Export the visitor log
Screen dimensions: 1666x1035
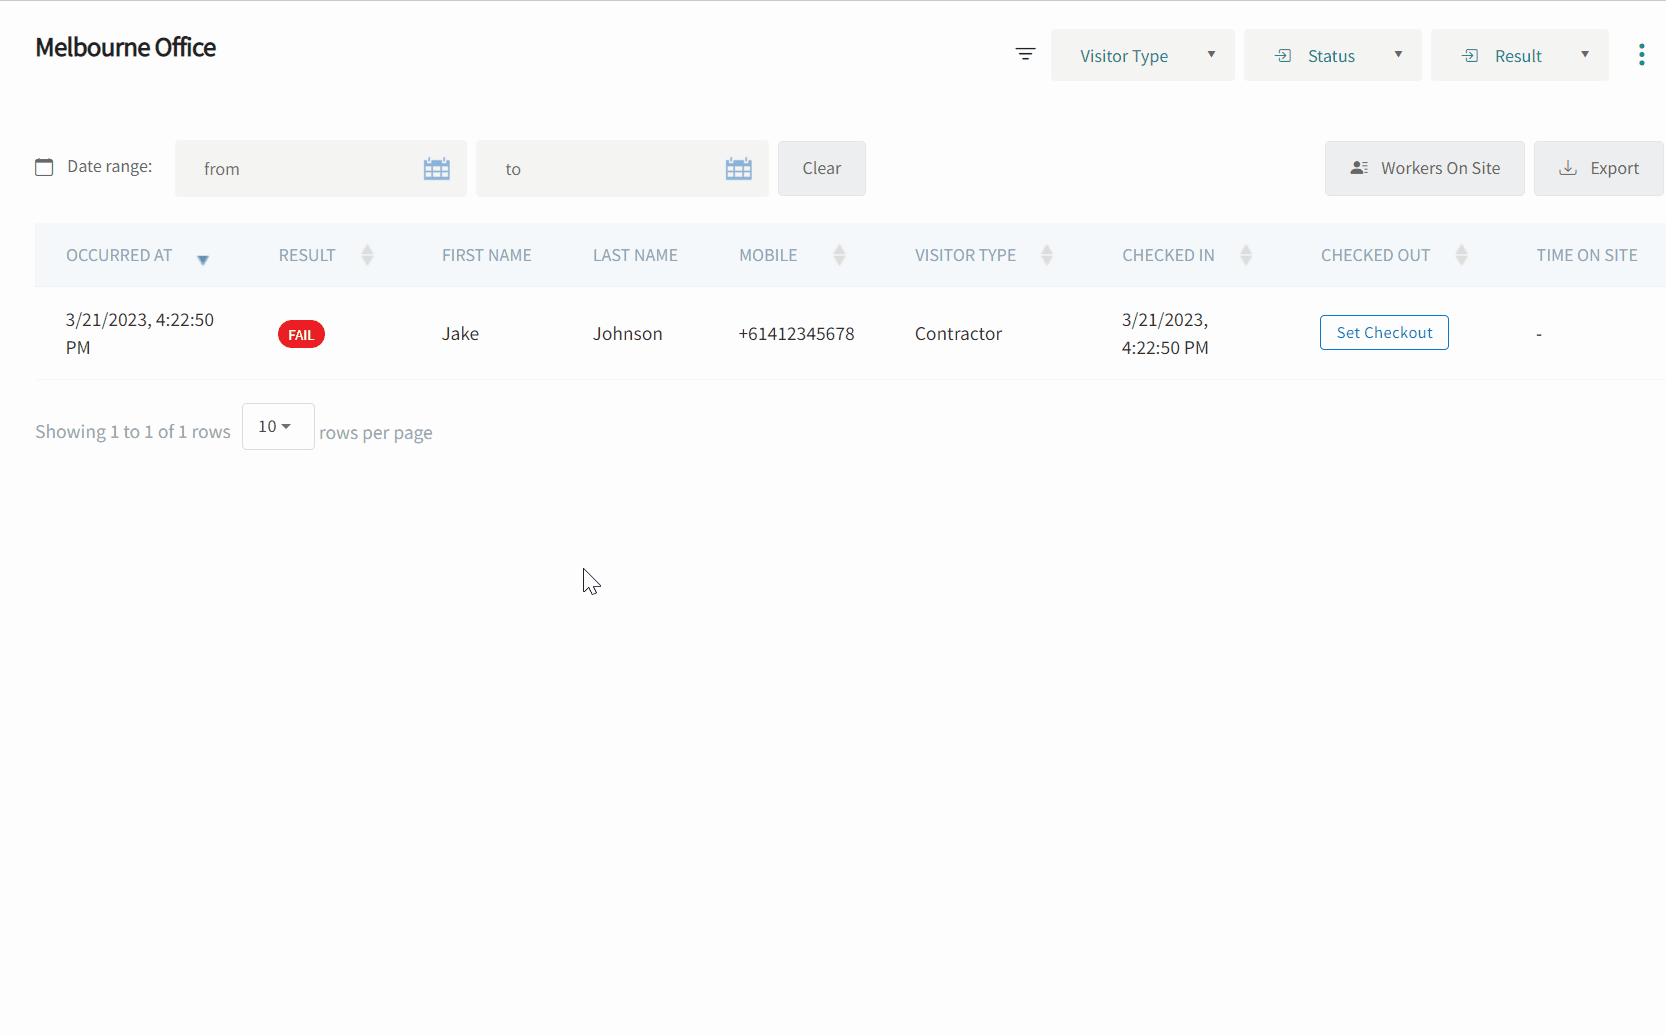[x=1598, y=169]
